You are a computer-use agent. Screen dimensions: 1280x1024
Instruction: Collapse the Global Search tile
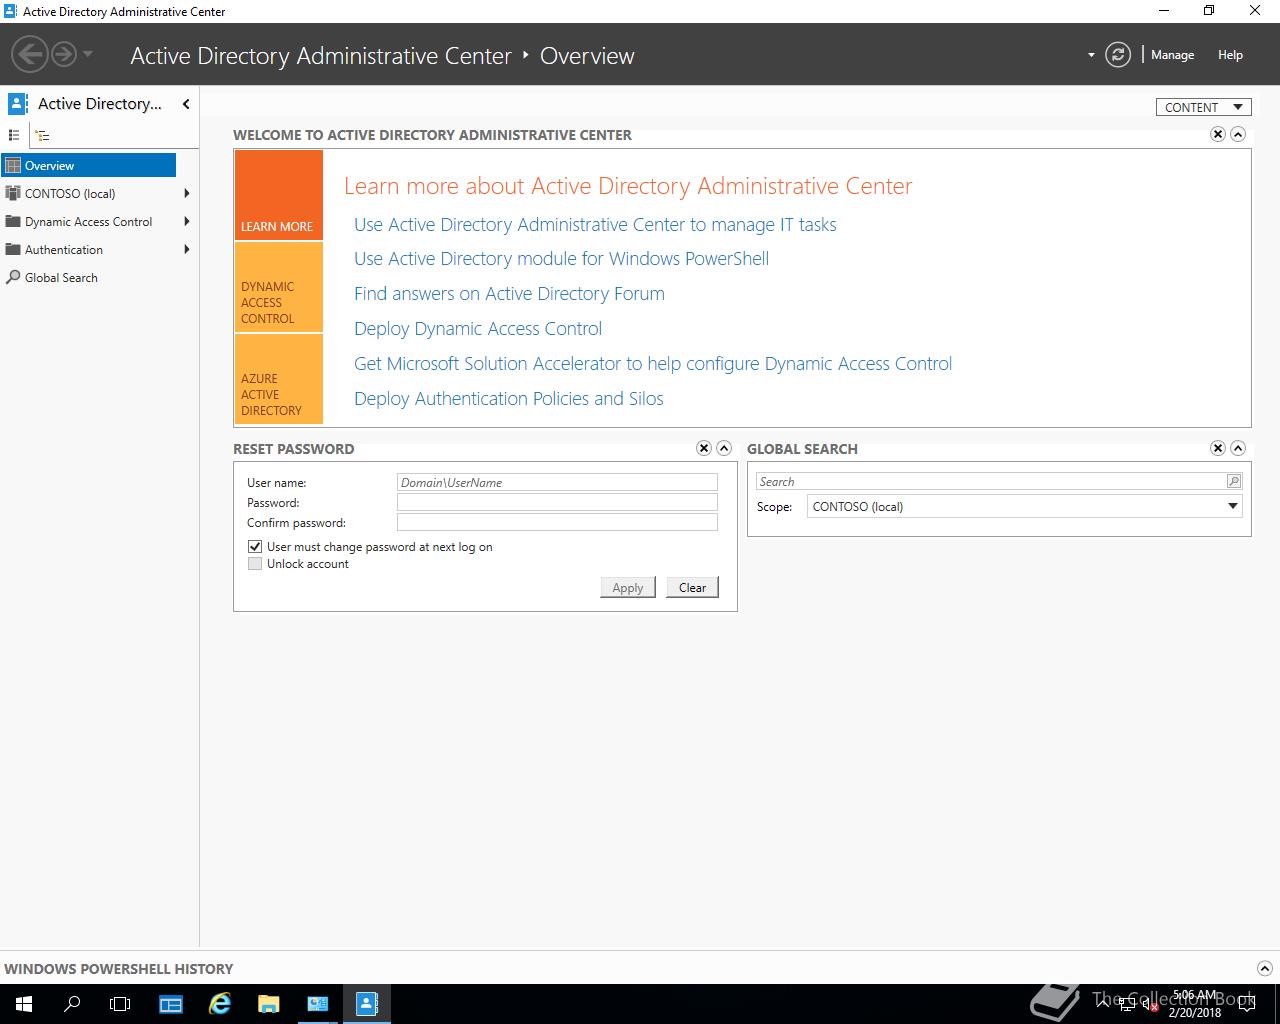coord(1238,448)
